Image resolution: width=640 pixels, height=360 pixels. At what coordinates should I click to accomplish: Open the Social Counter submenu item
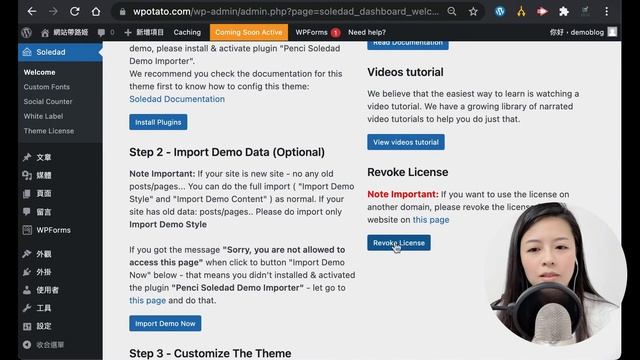click(x=48, y=102)
